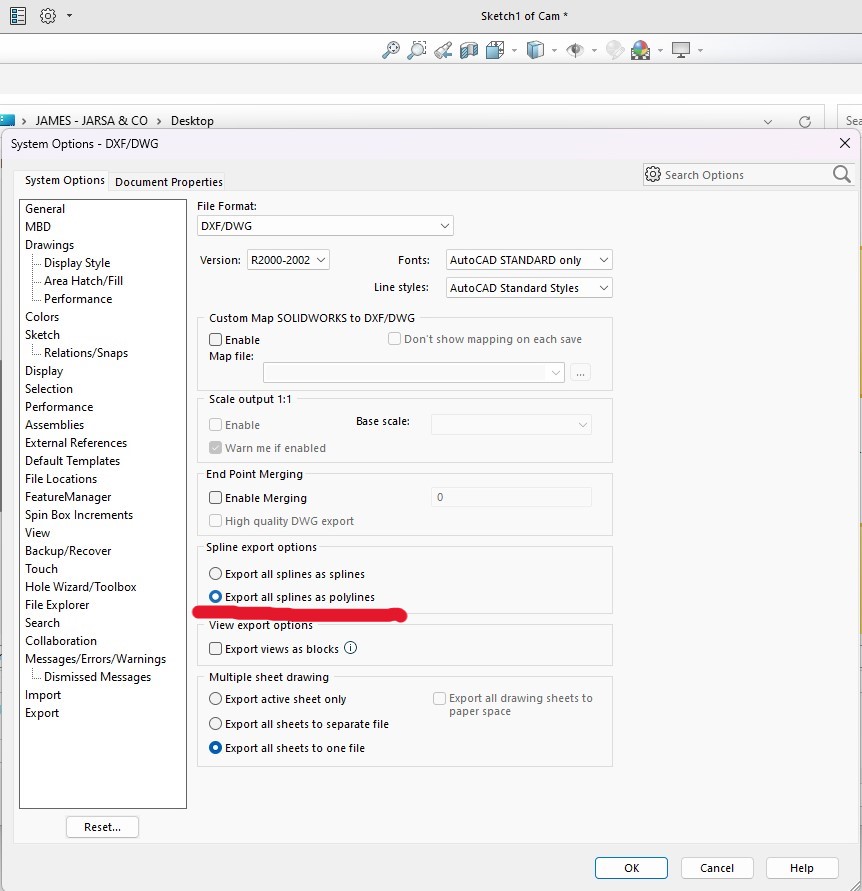Select Relations/Snaps under Sketch
The height and width of the screenshot is (891, 862).
click(86, 353)
